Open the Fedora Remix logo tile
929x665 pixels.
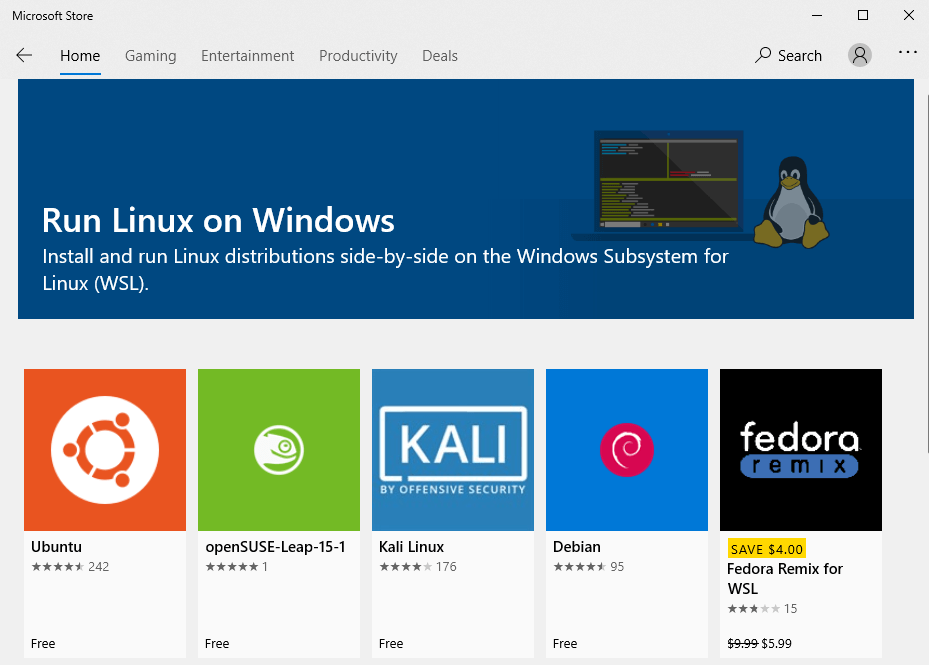coord(801,450)
